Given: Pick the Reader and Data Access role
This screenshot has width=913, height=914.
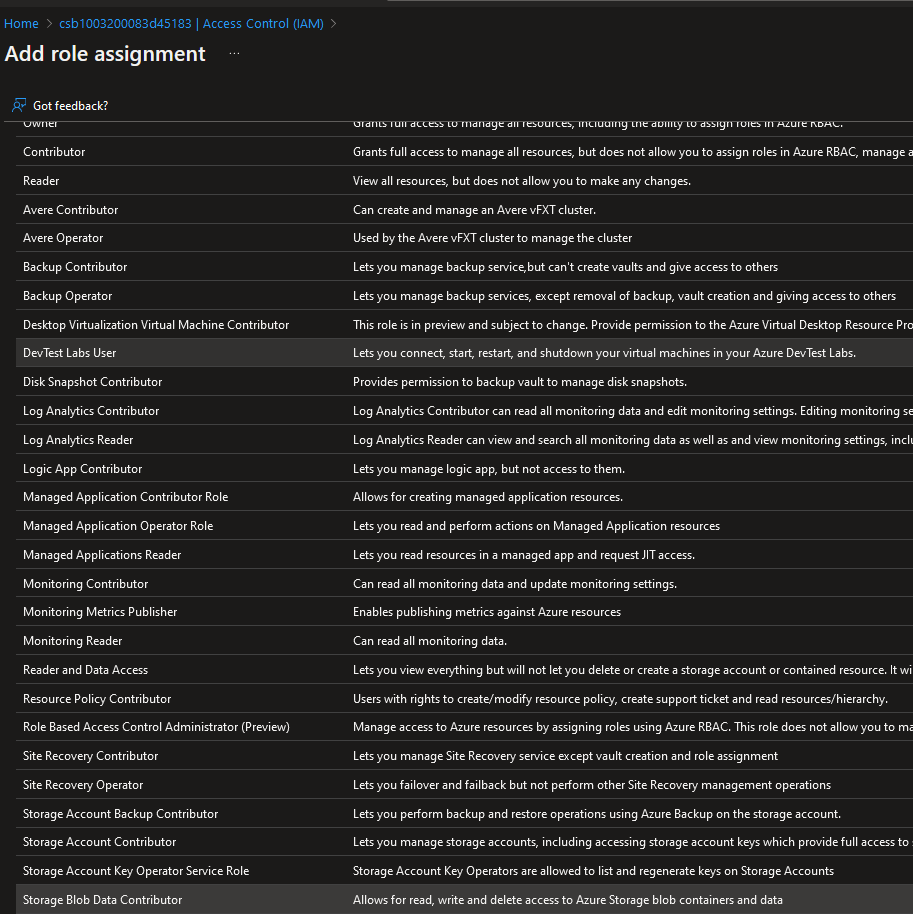Looking at the screenshot, I should click(x=86, y=669).
